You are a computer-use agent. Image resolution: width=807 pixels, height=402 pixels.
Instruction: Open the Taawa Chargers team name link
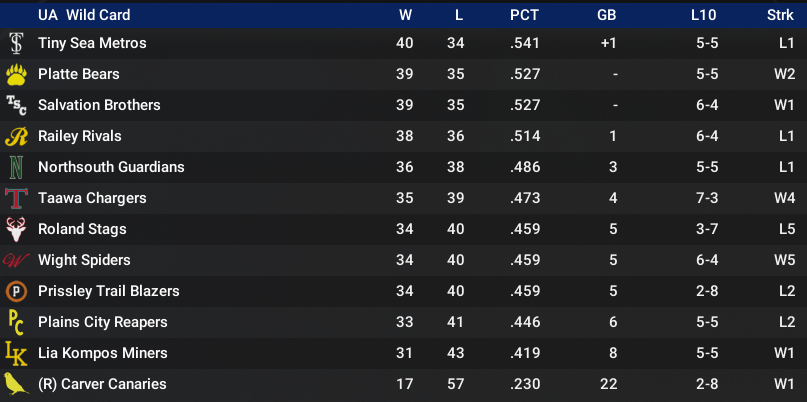coord(92,198)
